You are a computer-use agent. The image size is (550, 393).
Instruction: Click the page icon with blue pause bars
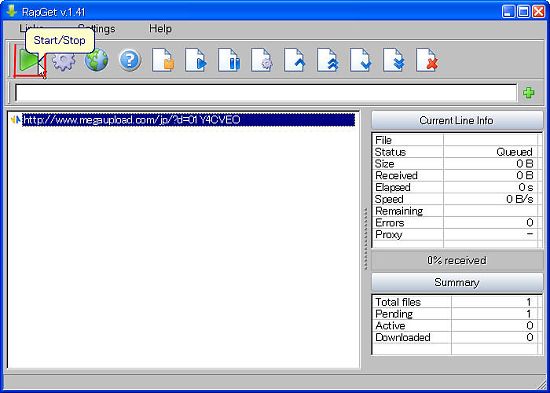(229, 60)
